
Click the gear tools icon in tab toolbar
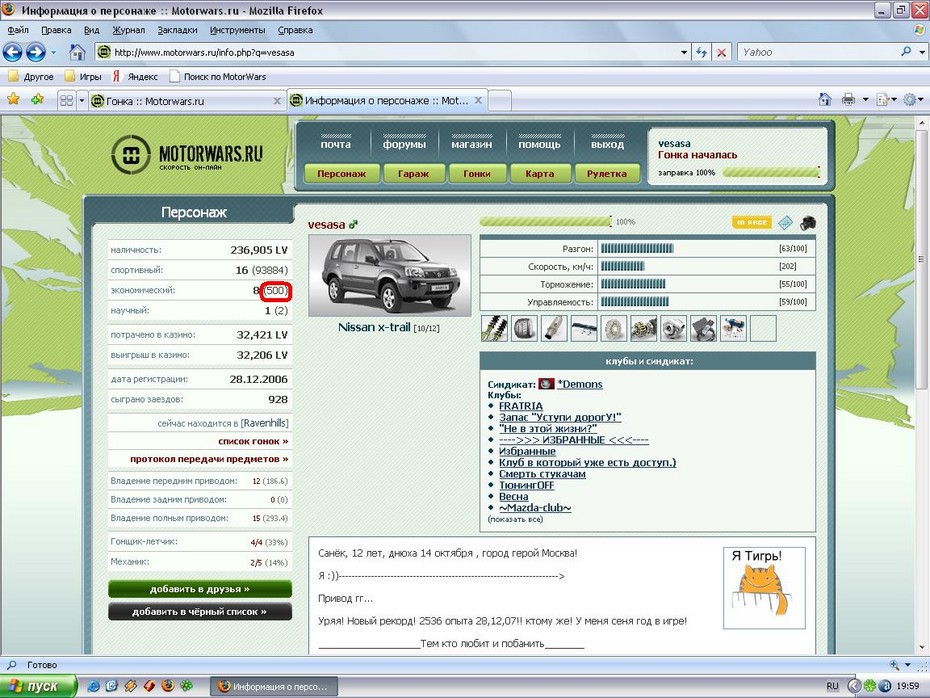[909, 100]
